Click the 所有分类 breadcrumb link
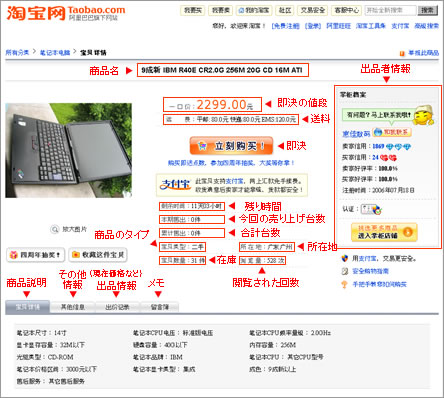Viewport: 444px width, 398px height. (x=17, y=52)
